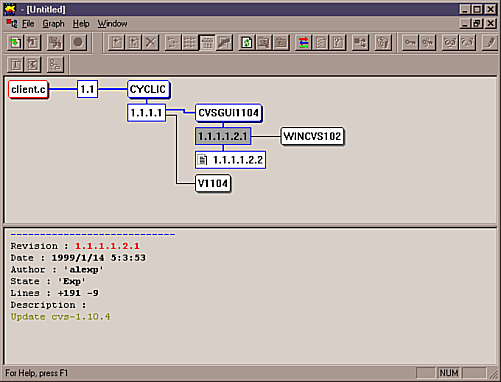501x382 pixels.
Task: Click the red stop circle icon
Action: tap(78, 43)
